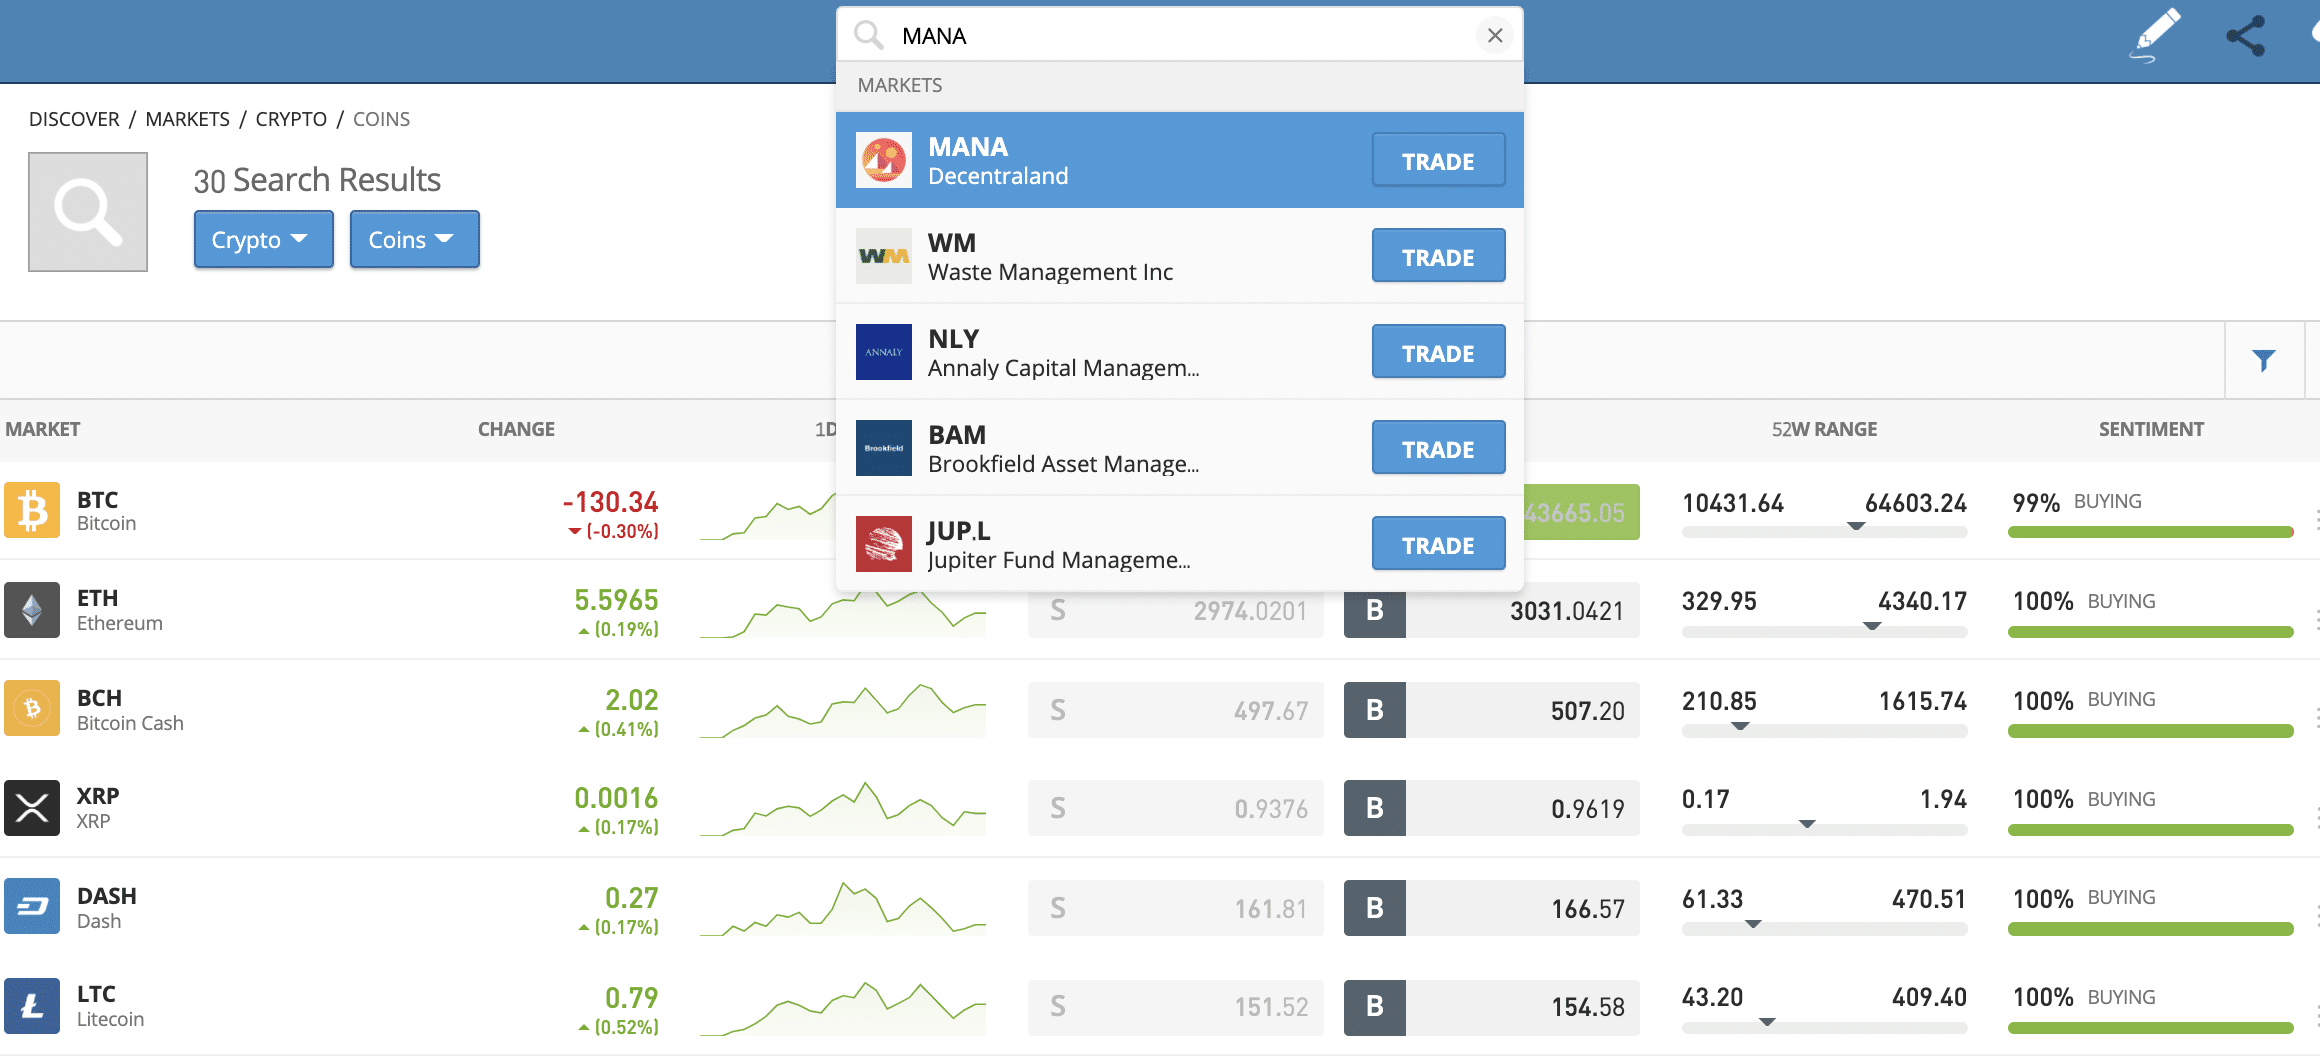Image resolution: width=2320 pixels, height=1060 pixels.
Task: Click the share icon in header
Action: [x=2245, y=36]
